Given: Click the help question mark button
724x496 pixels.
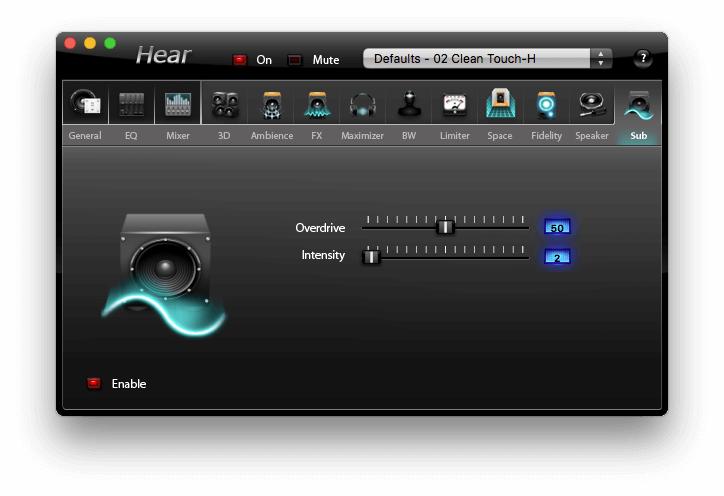Looking at the screenshot, I should click(x=643, y=58).
